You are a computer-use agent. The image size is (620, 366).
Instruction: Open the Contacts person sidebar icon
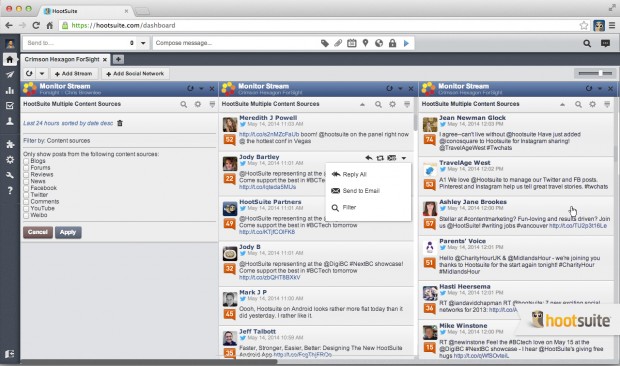click(x=9, y=121)
